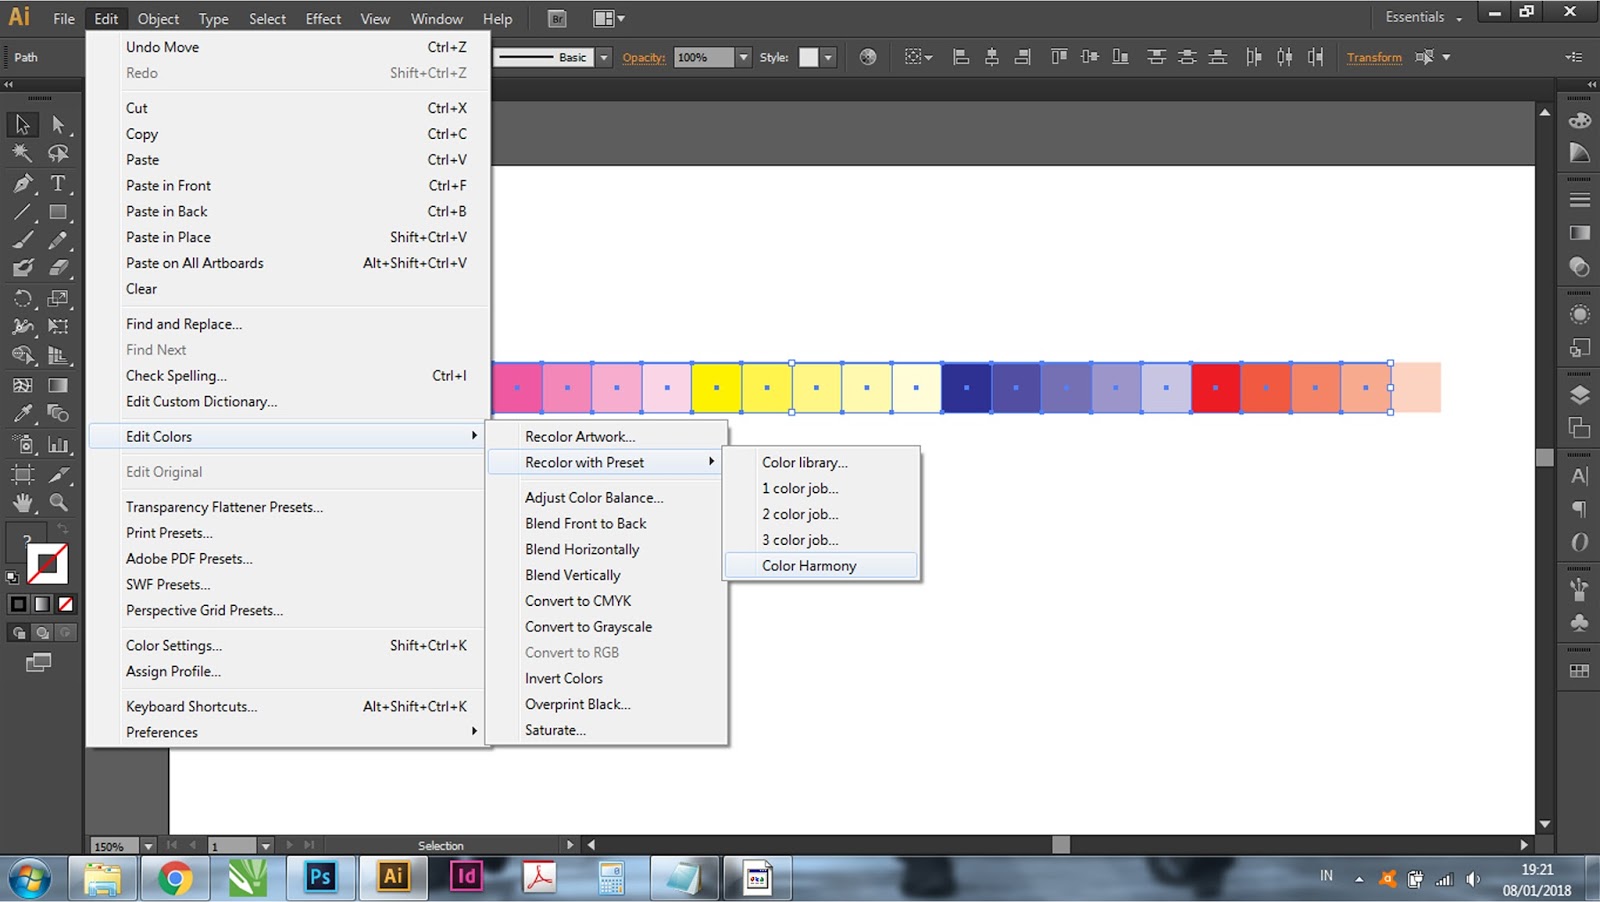Activate solid color fill mode
1600x902 pixels.
tap(17, 604)
